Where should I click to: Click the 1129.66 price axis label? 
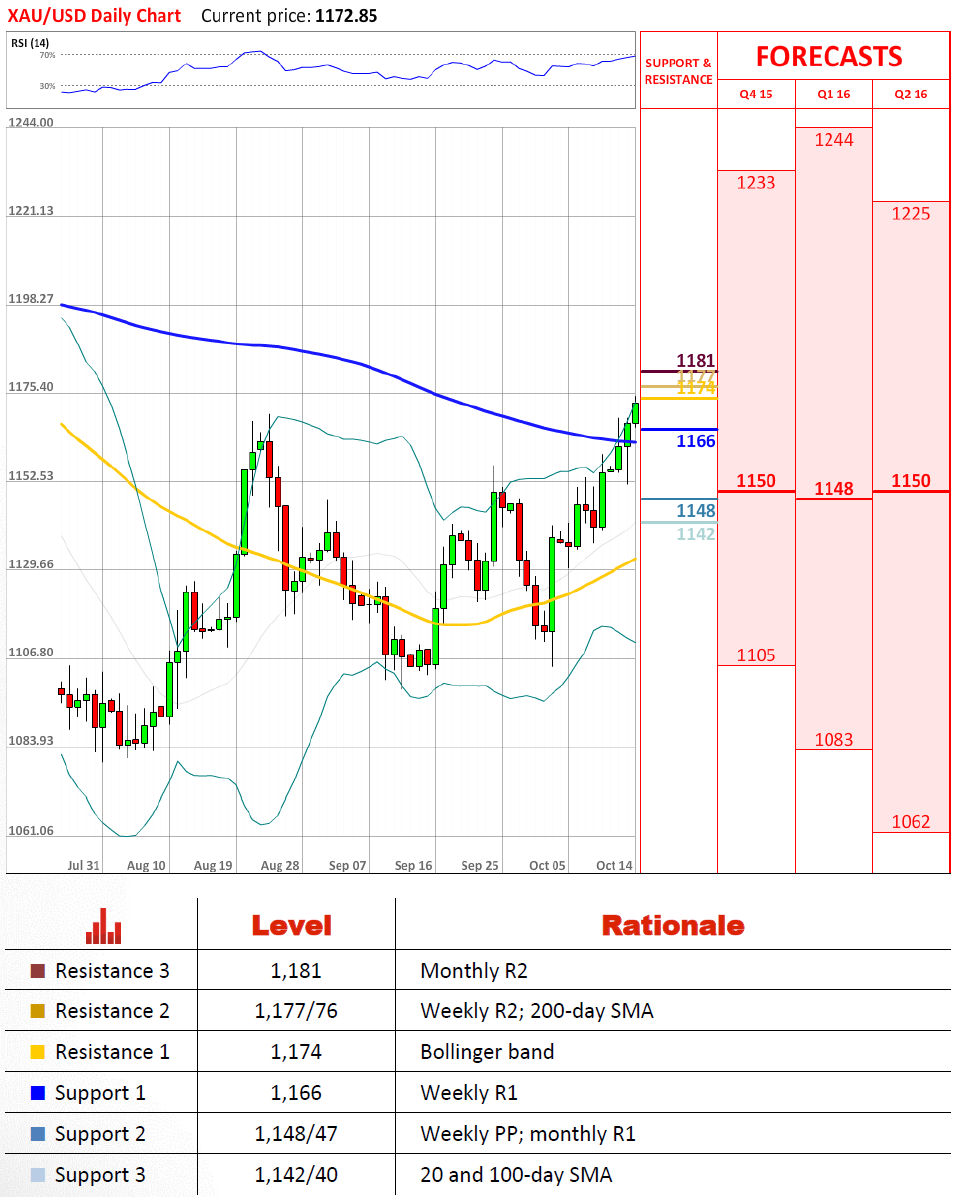tap(31, 564)
